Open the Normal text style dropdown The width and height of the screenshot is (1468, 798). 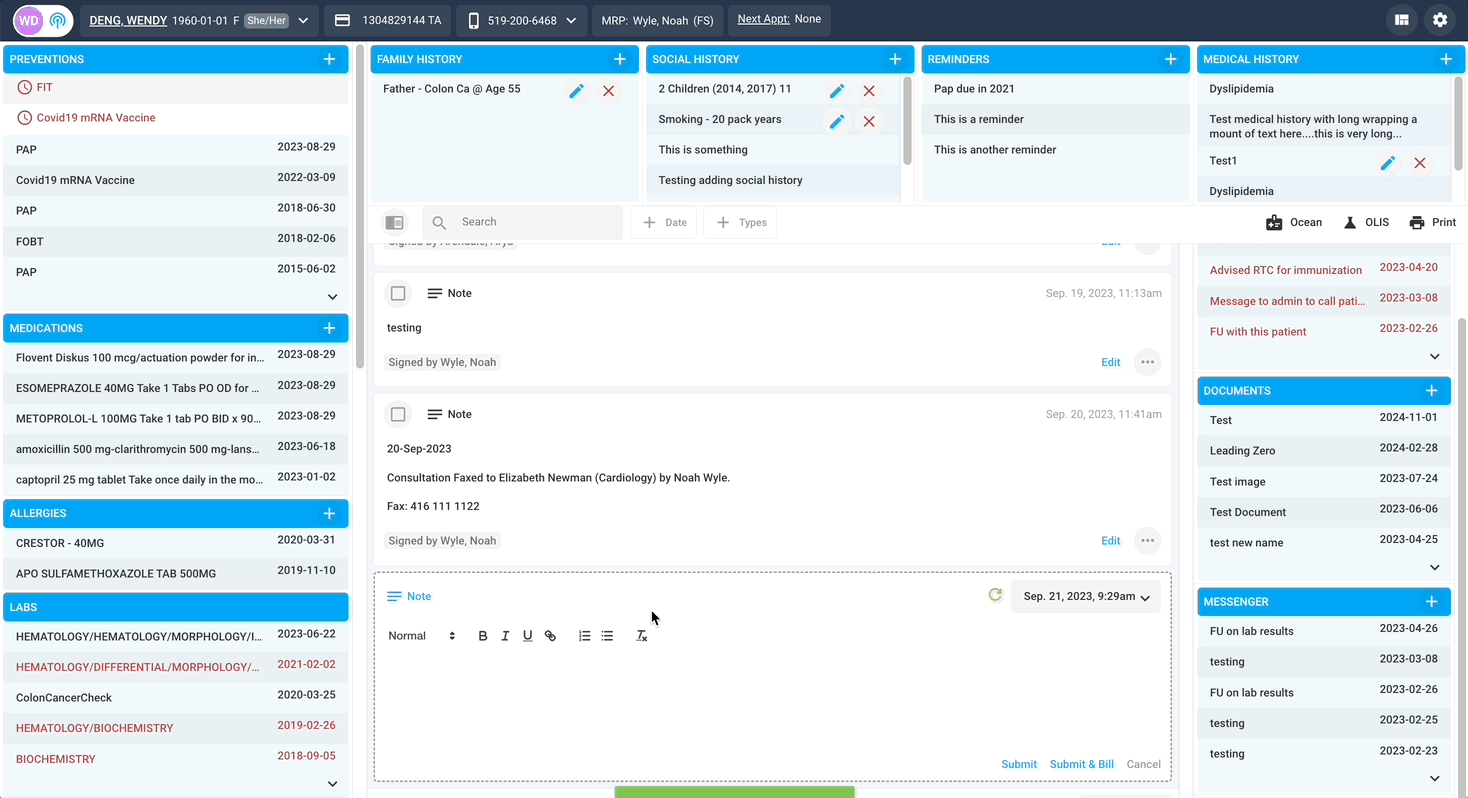pos(422,636)
